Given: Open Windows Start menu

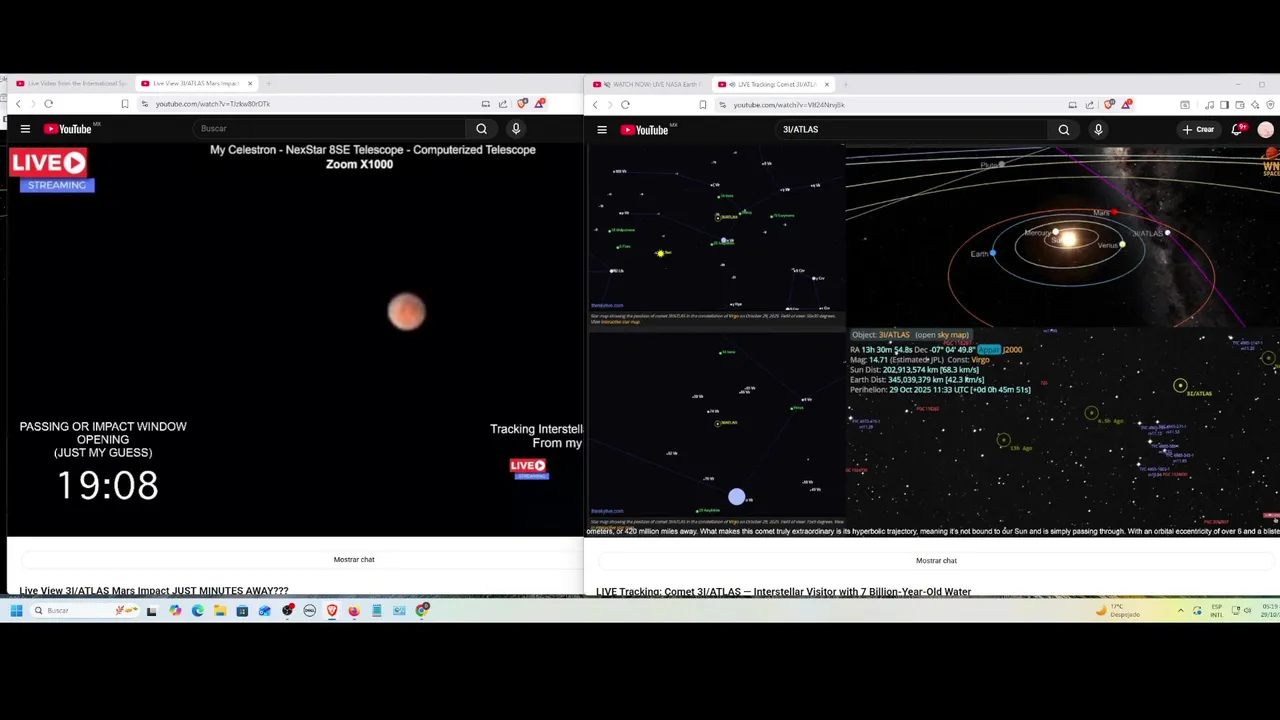Looking at the screenshot, I should click(16, 611).
